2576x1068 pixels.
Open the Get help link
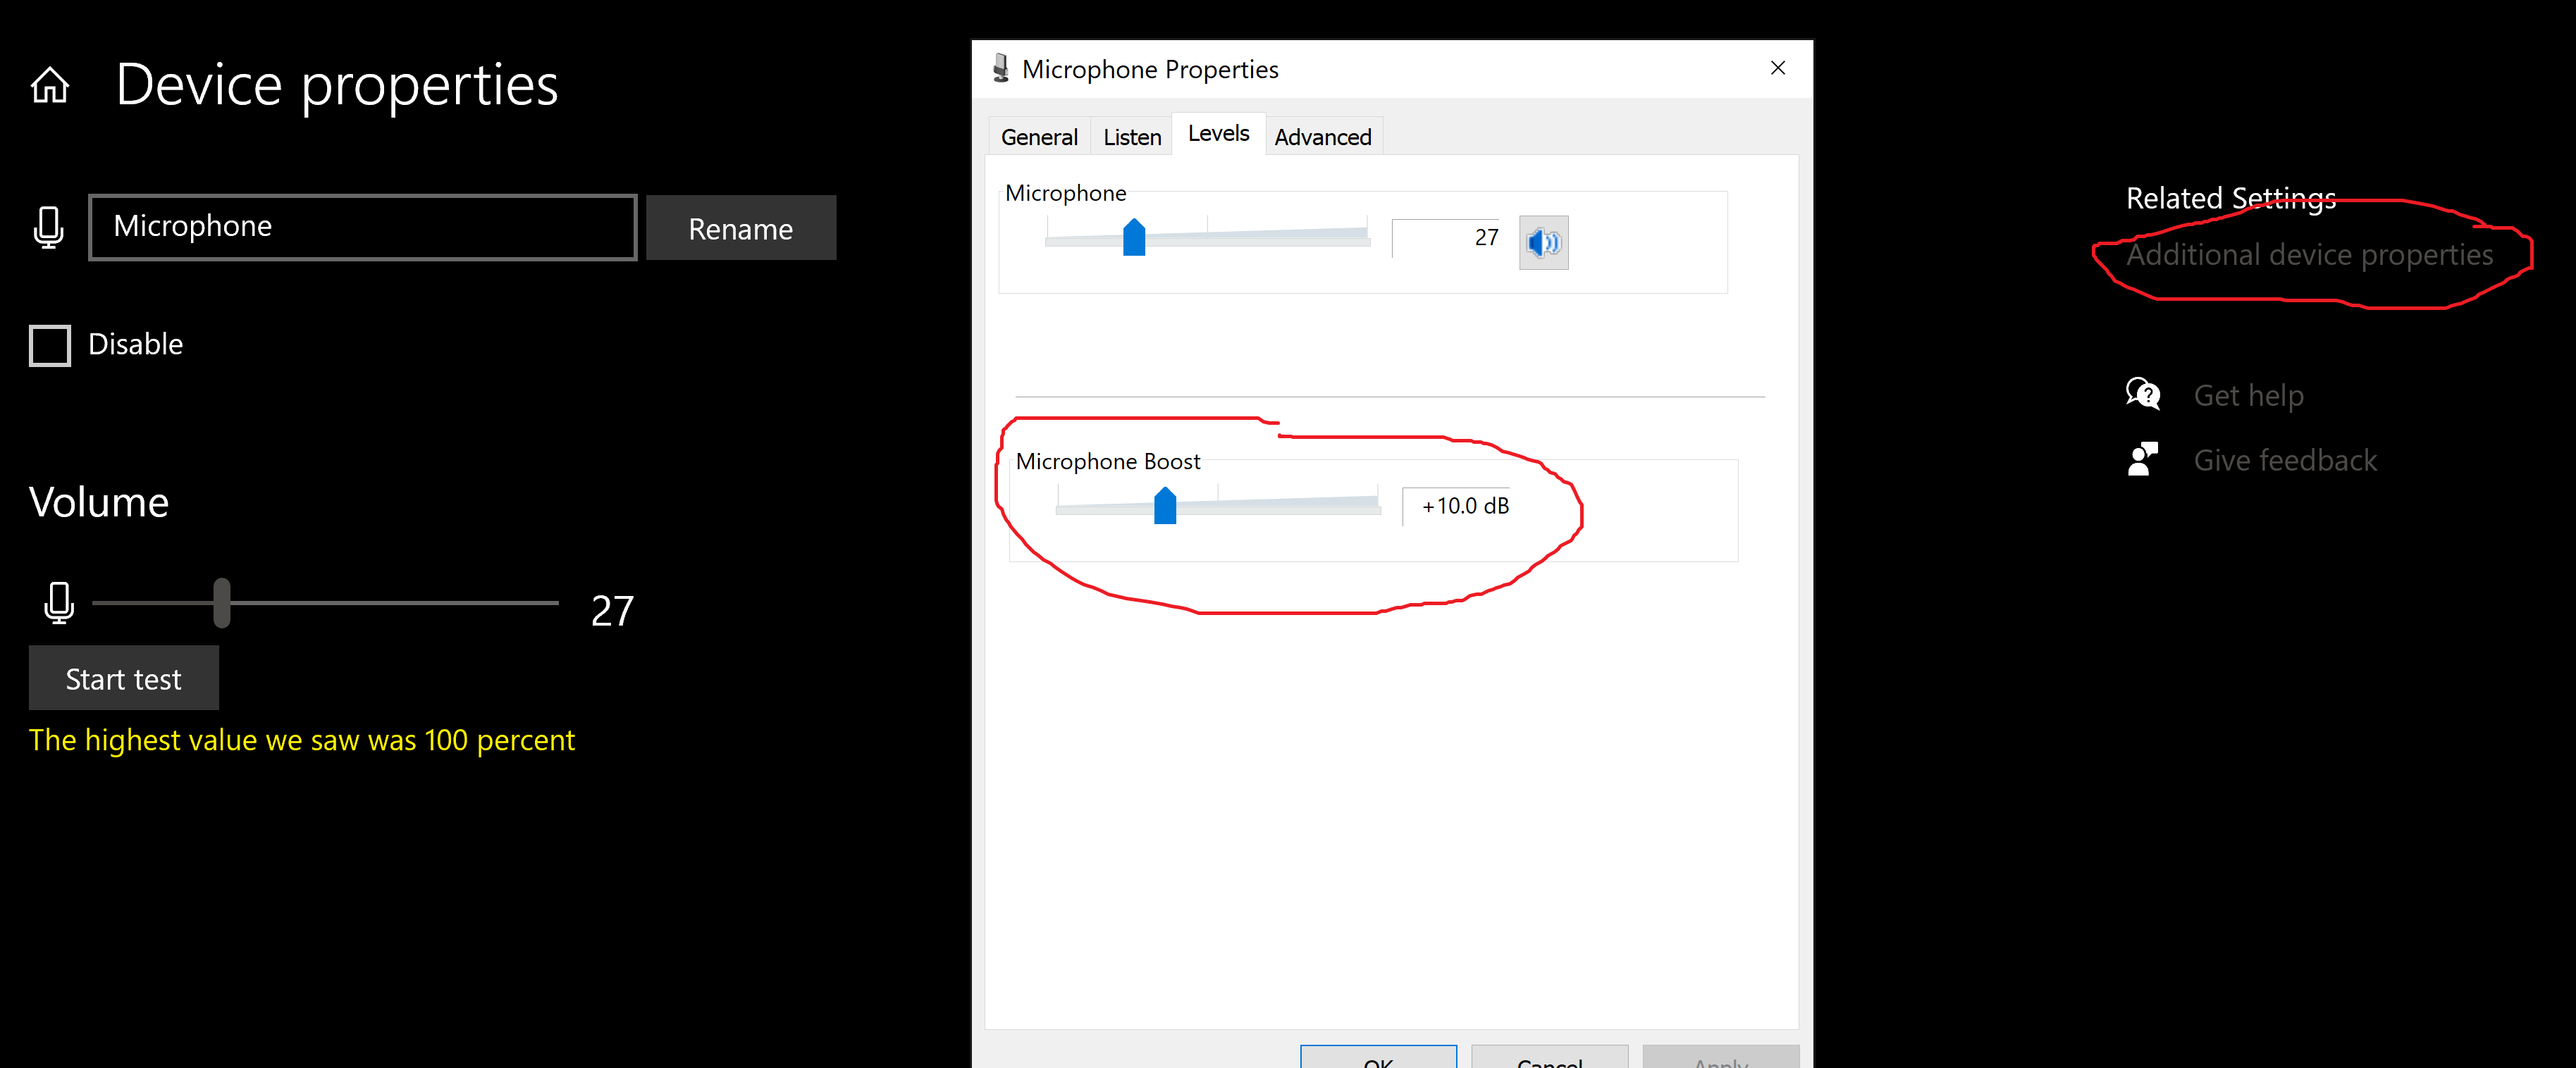[x=2248, y=395]
